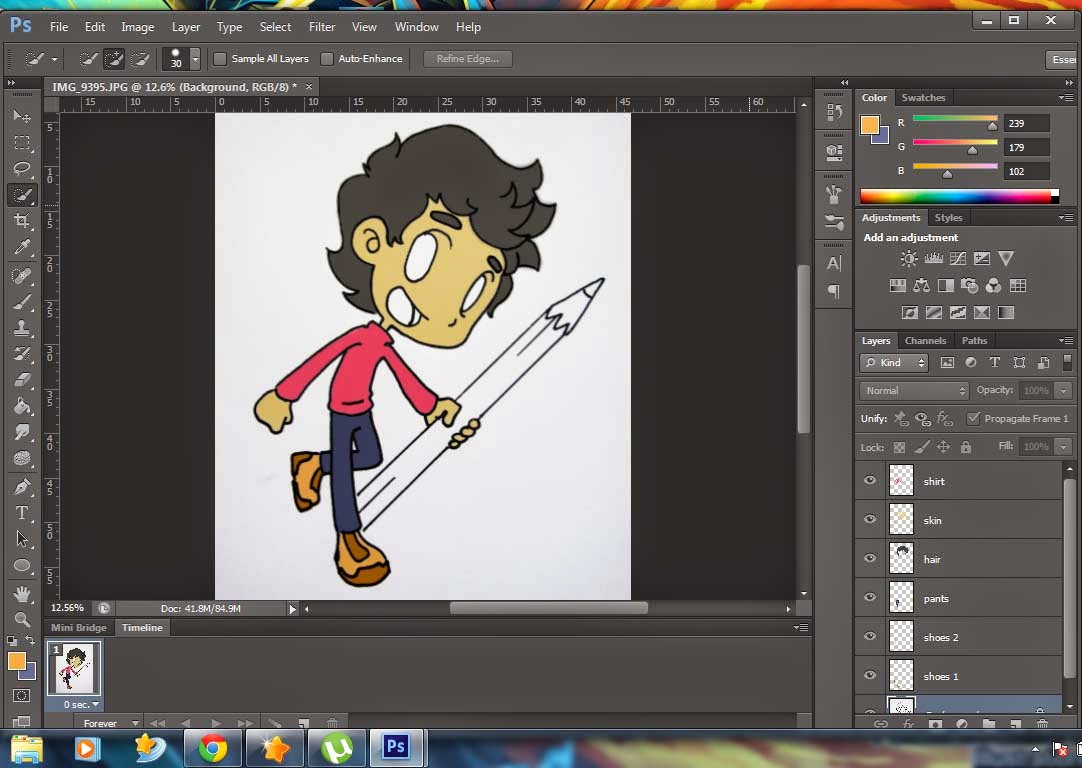
Task: Click the Add to selection brush option
Action: 114,59
